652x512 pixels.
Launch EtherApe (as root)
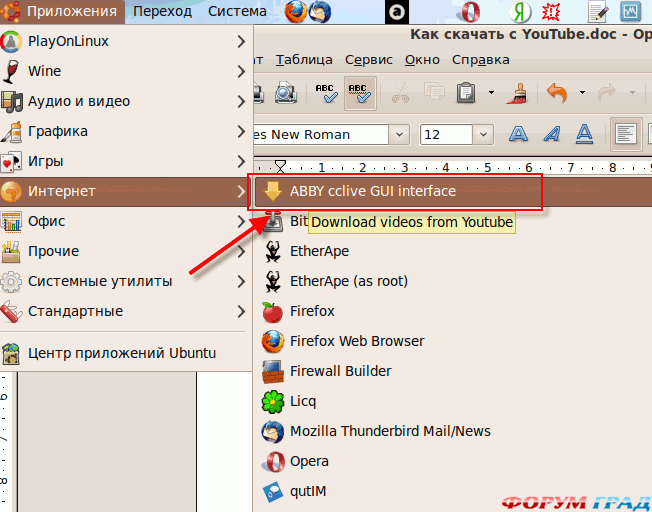pyautogui.click(x=453, y=281)
